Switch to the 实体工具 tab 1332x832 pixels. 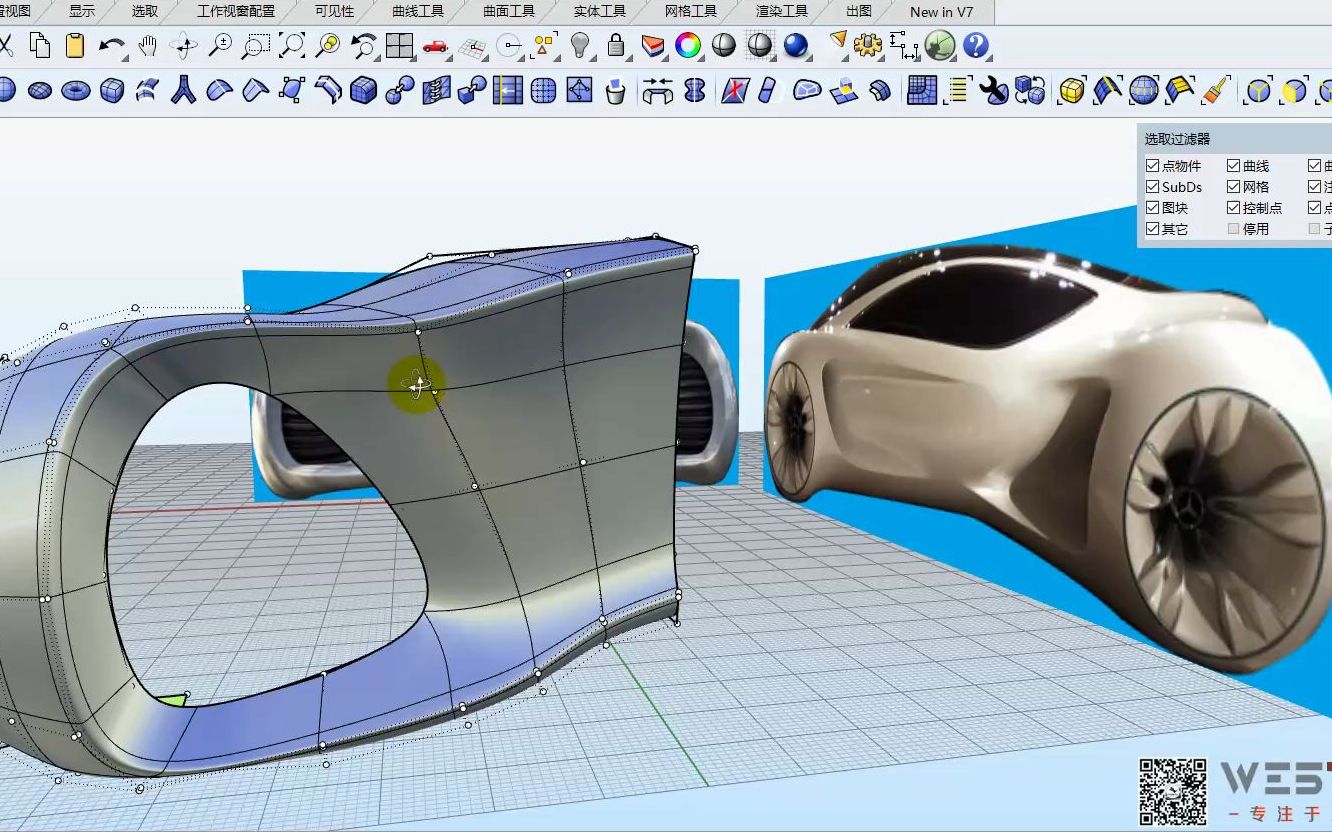(x=600, y=12)
